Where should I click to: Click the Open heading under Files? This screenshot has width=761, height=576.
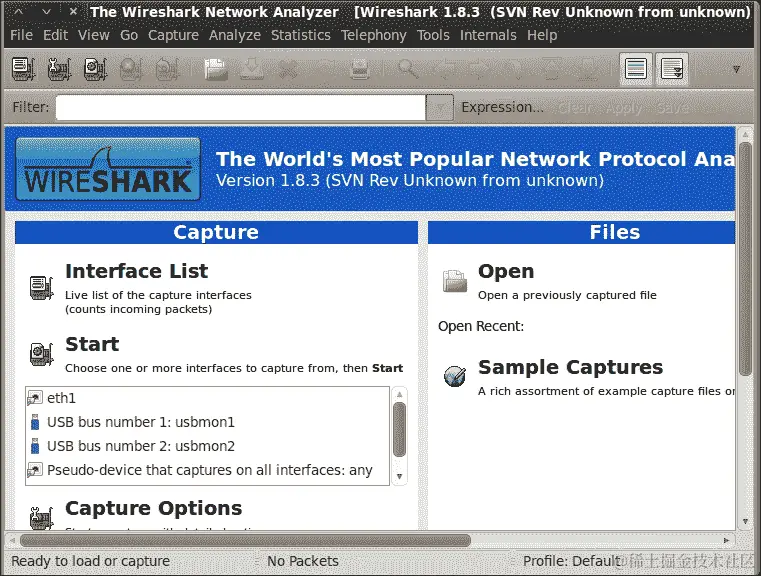pyautogui.click(x=506, y=271)
